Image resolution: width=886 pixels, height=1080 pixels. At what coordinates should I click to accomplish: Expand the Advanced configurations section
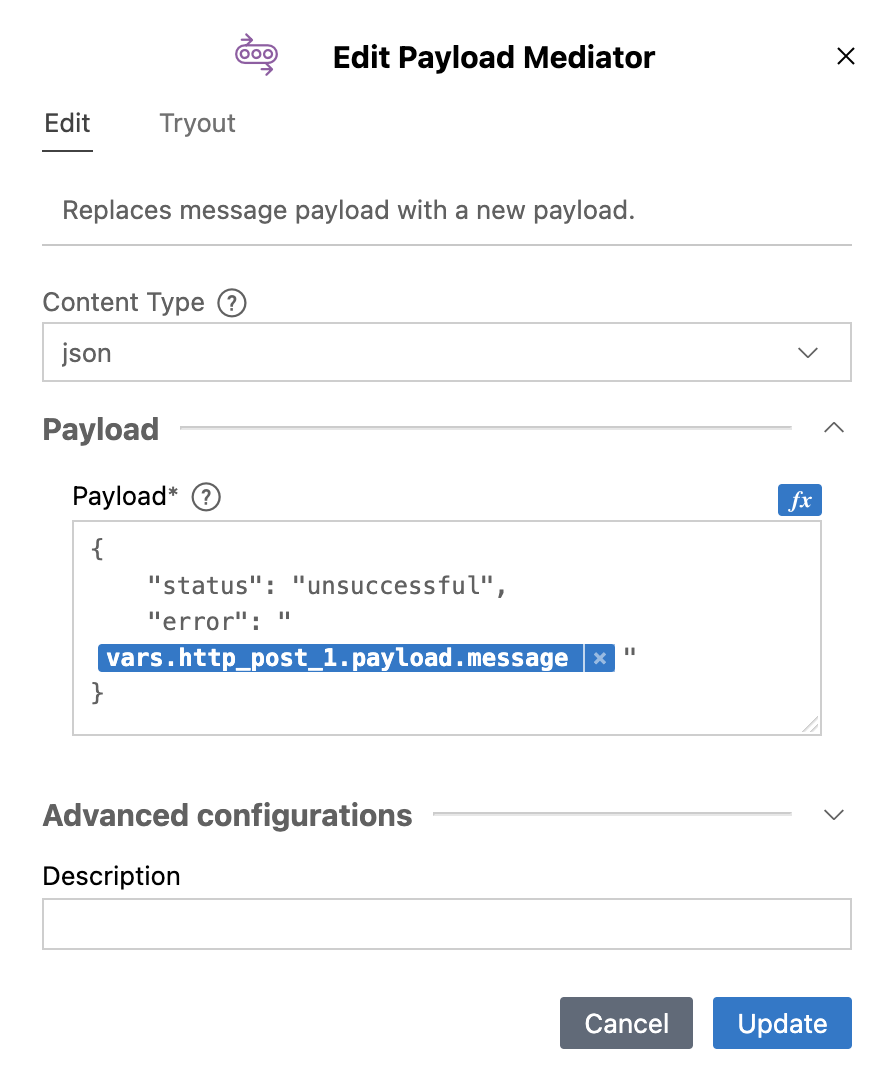[x=834, y=815]
